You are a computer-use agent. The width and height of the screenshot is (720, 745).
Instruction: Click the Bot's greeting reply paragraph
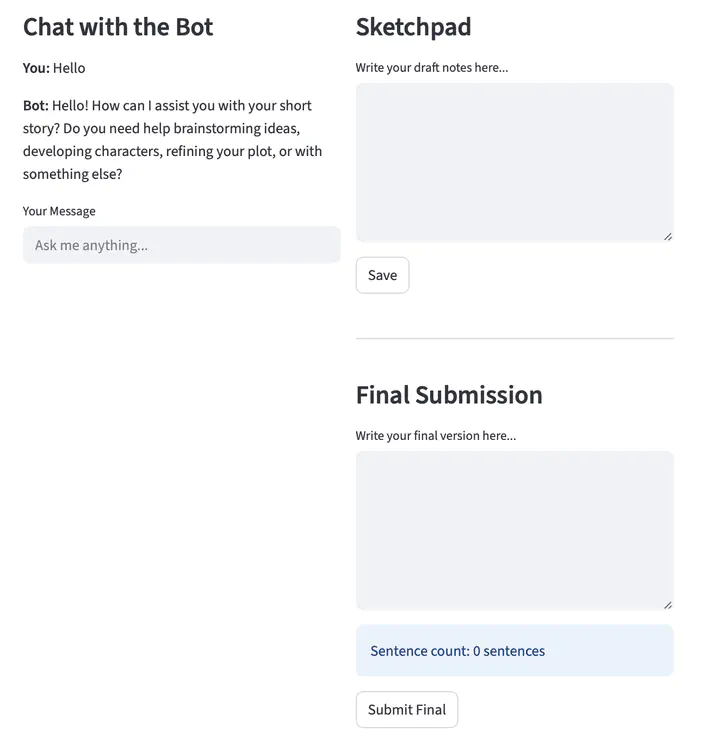pyautogui.click(x=172, y=140)
